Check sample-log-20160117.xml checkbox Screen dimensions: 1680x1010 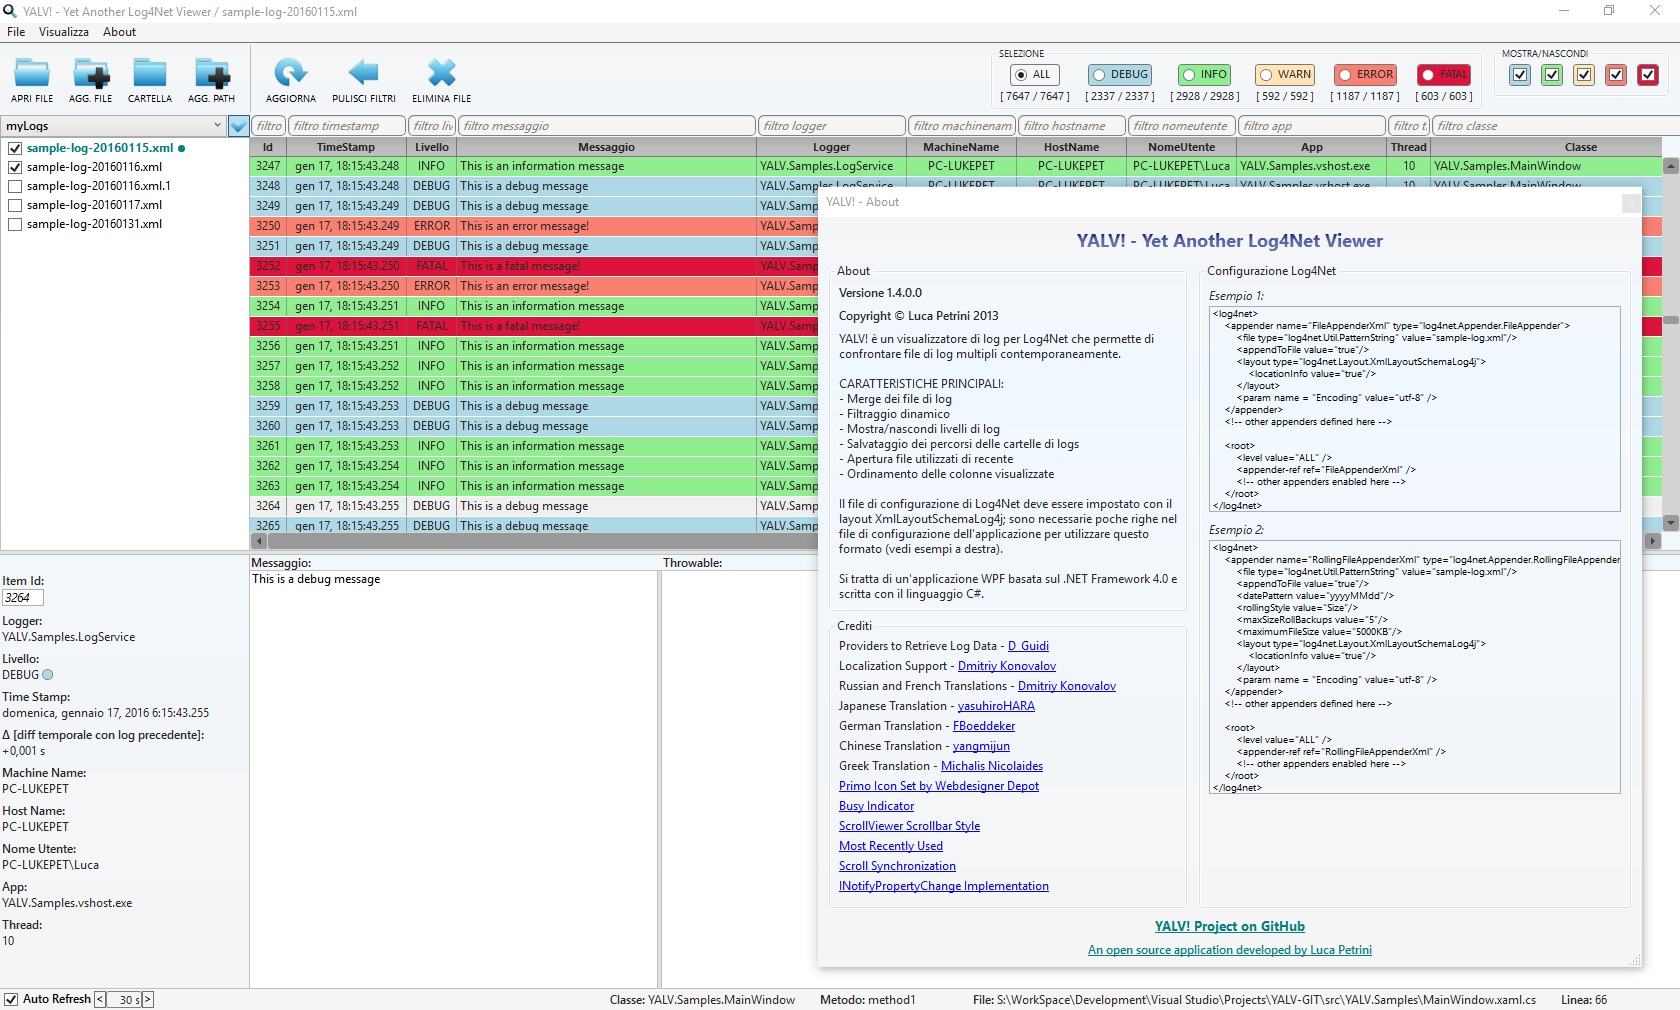pos(15,205)
